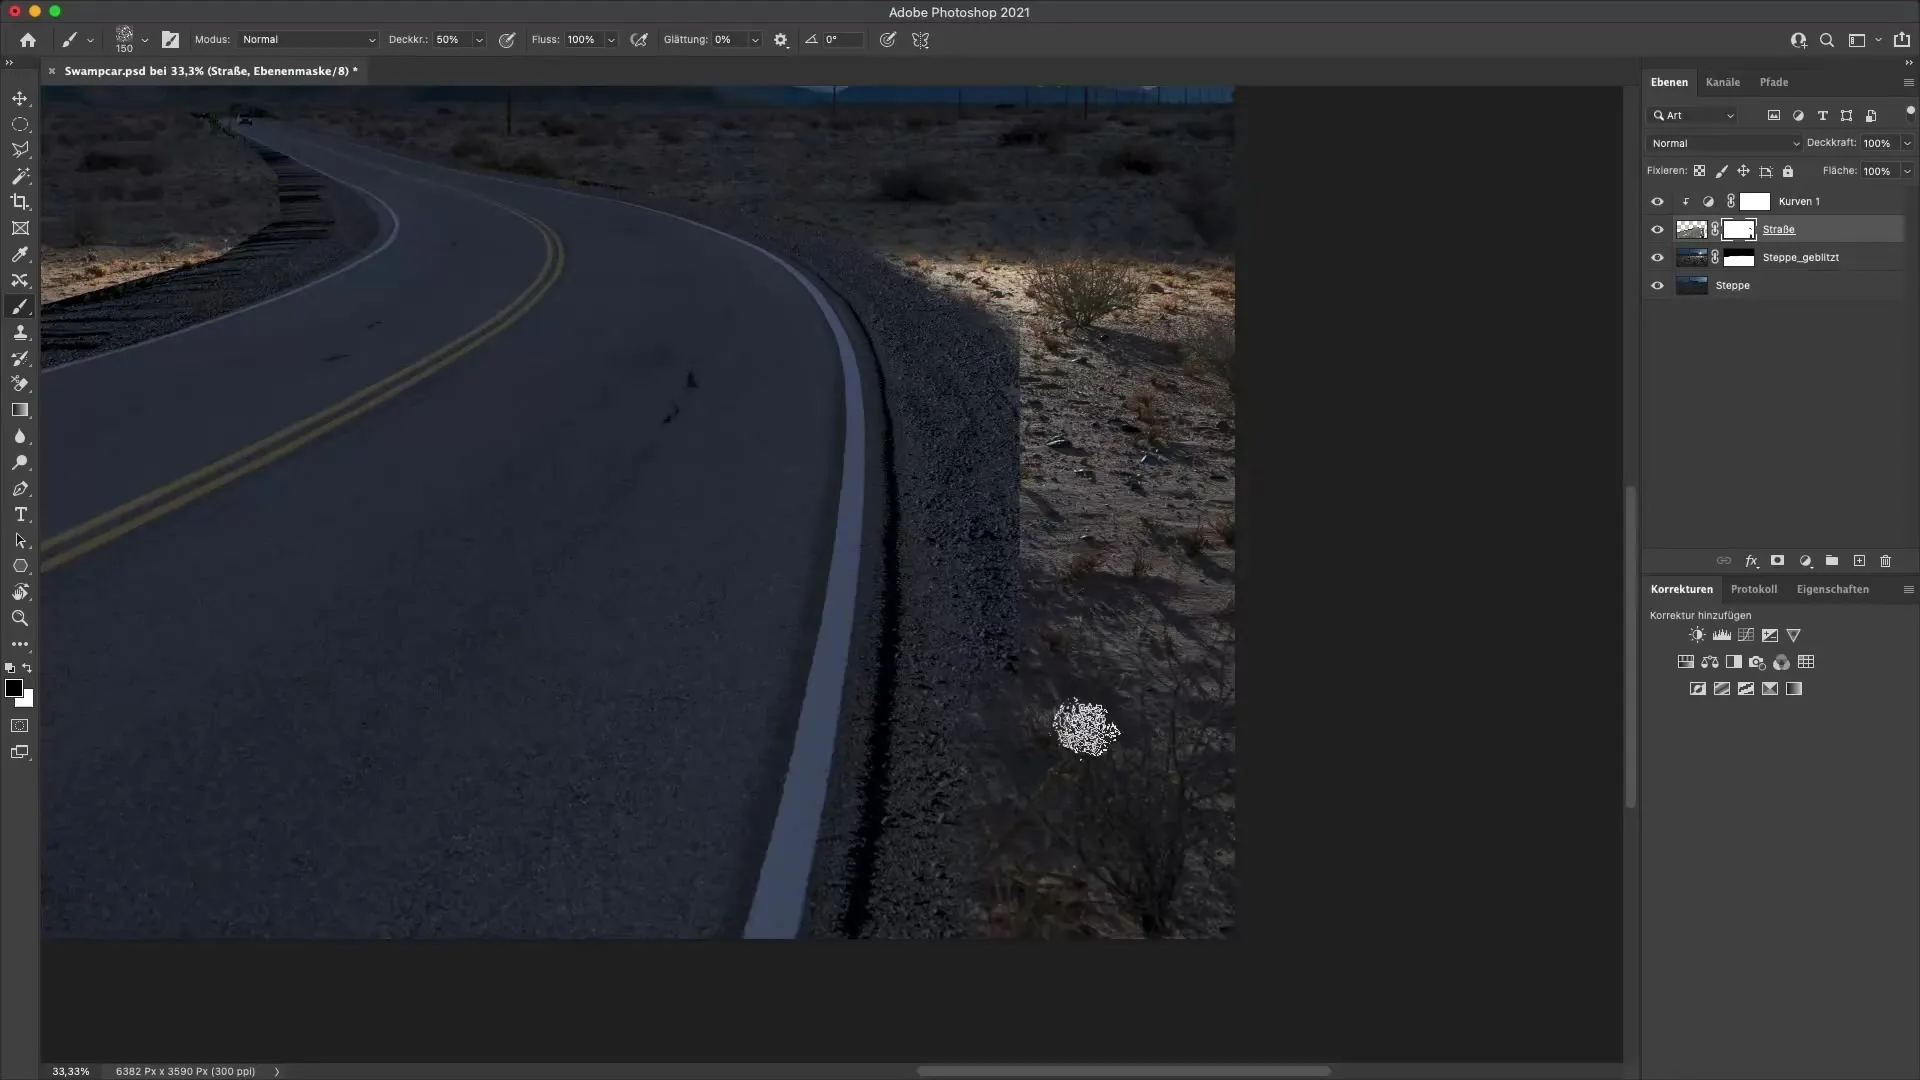Enable lock transparent pixels for layers
The width and height of the screenshot is (1920, 1080).
(x=1701, y=171)
